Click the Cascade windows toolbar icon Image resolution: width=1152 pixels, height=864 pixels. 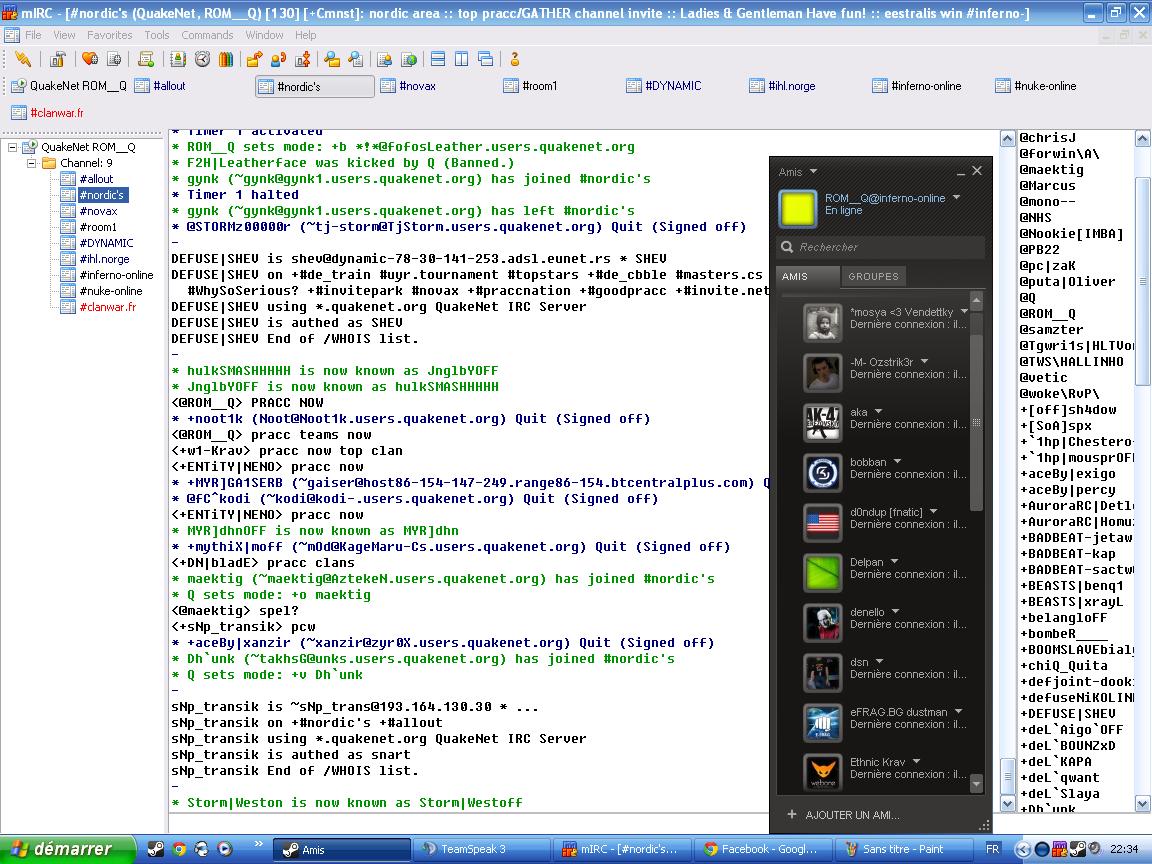[485, 60]
